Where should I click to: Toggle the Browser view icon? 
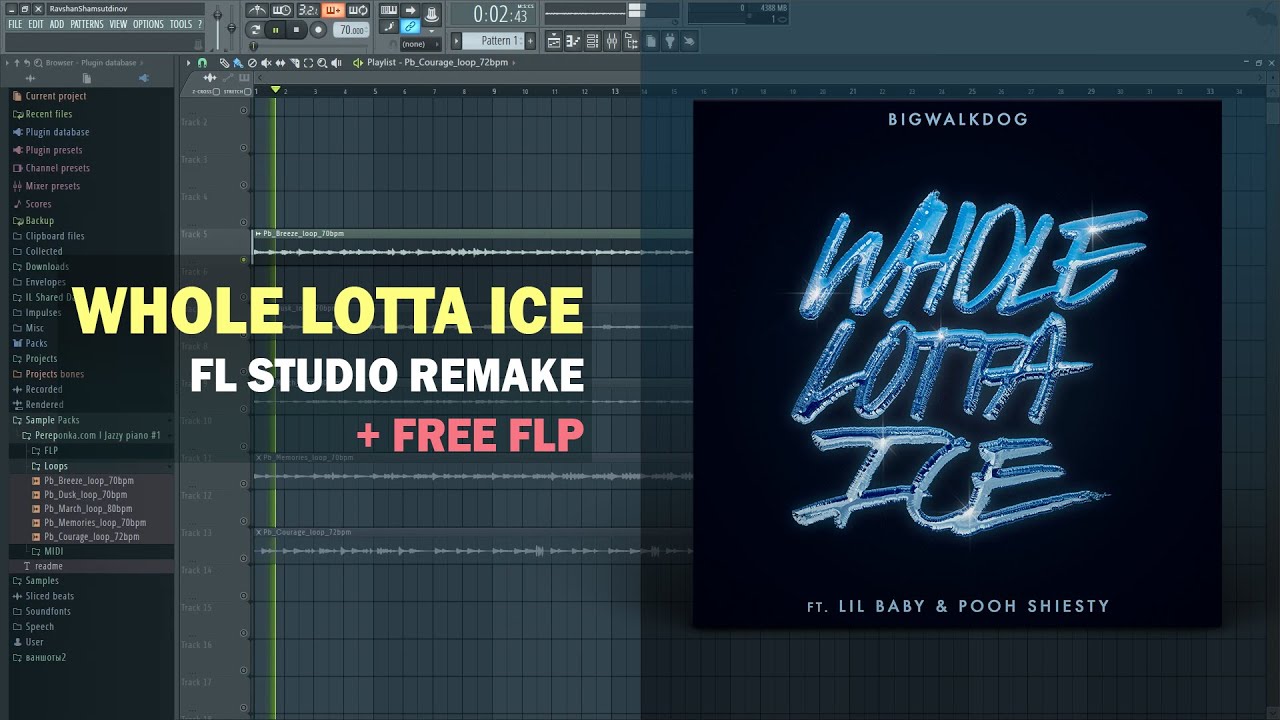click(x=631, y=41)
